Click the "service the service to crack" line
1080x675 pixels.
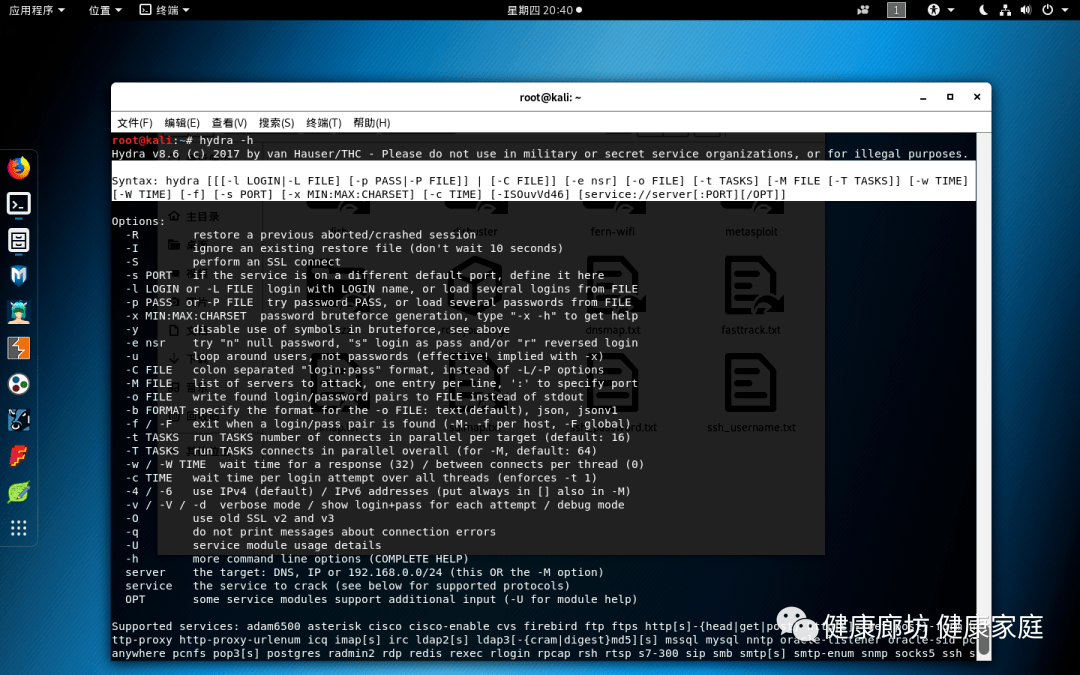(x=348, y=585)
